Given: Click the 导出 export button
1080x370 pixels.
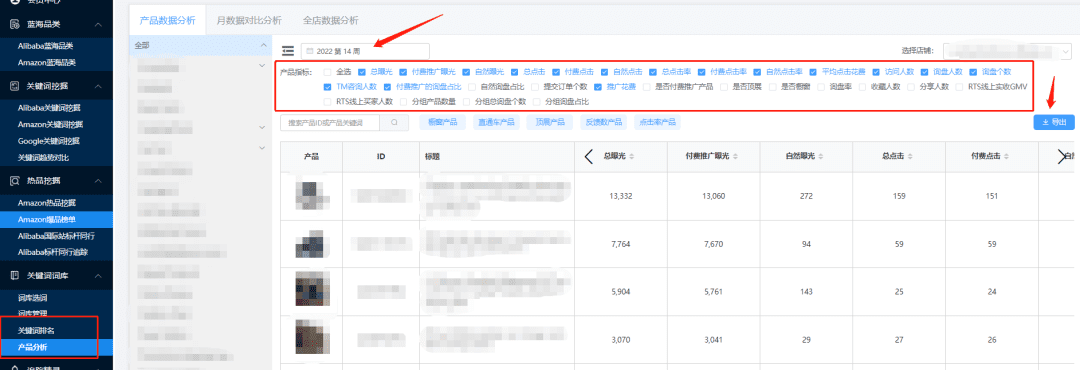Looking at the screenshot, I should pyautogui.click(x=1054, y=122).
